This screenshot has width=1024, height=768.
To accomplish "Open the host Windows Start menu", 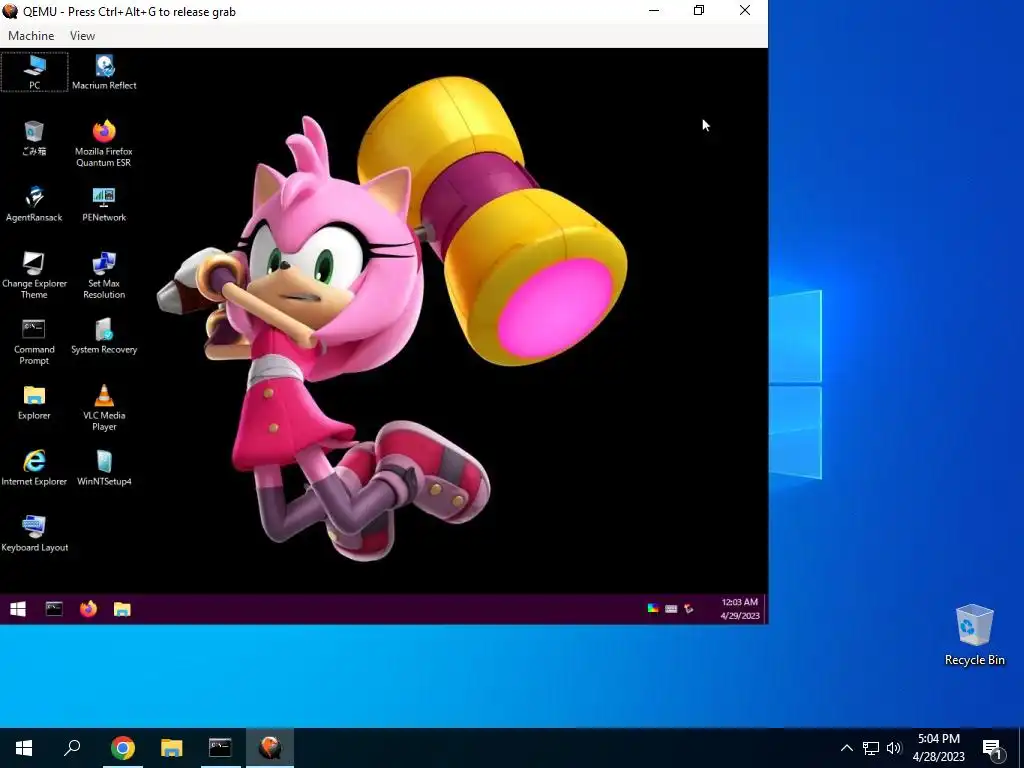I will [24, 748].
